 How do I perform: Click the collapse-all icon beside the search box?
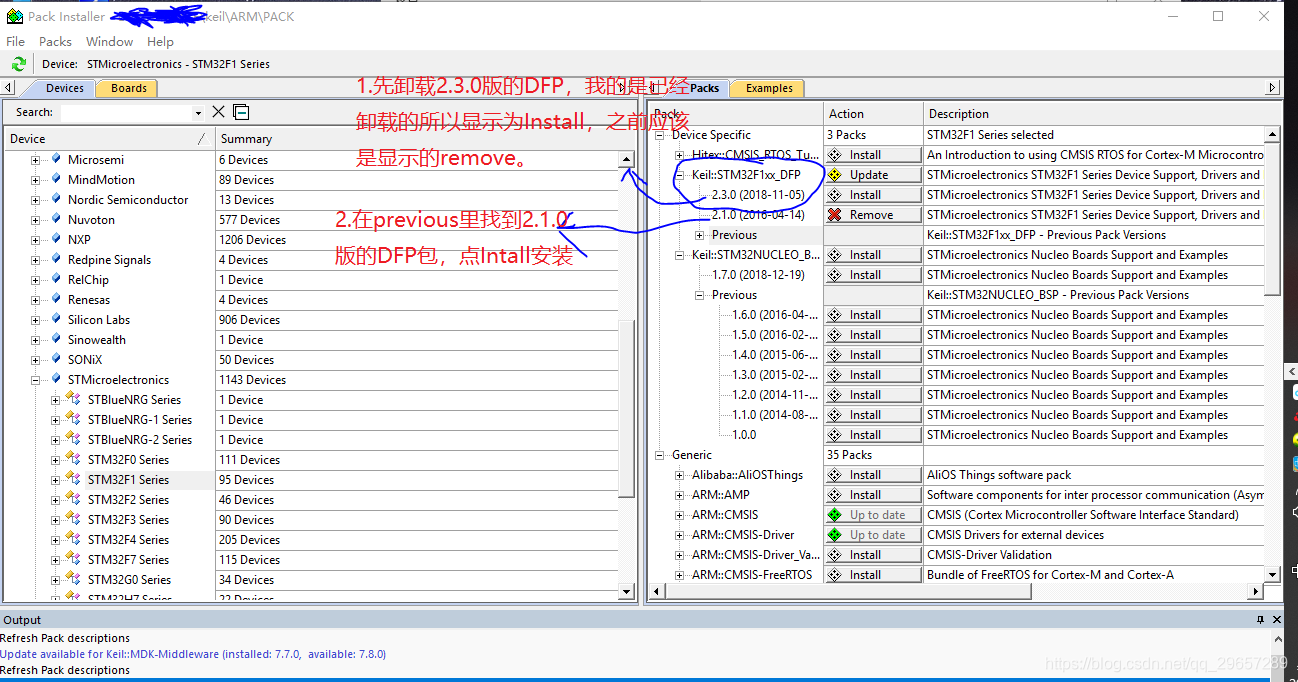click(241, 112)
